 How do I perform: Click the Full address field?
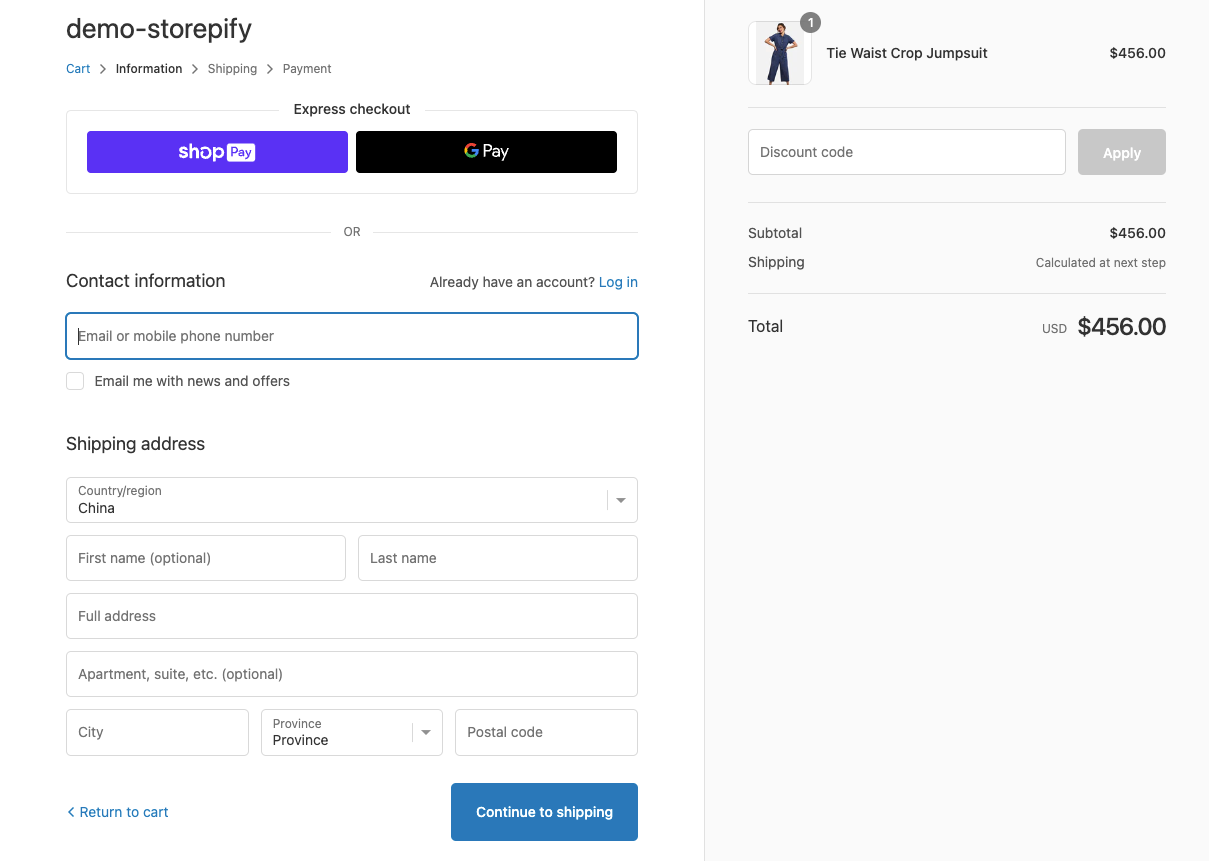pyautogui.click(x=352, y=616)
